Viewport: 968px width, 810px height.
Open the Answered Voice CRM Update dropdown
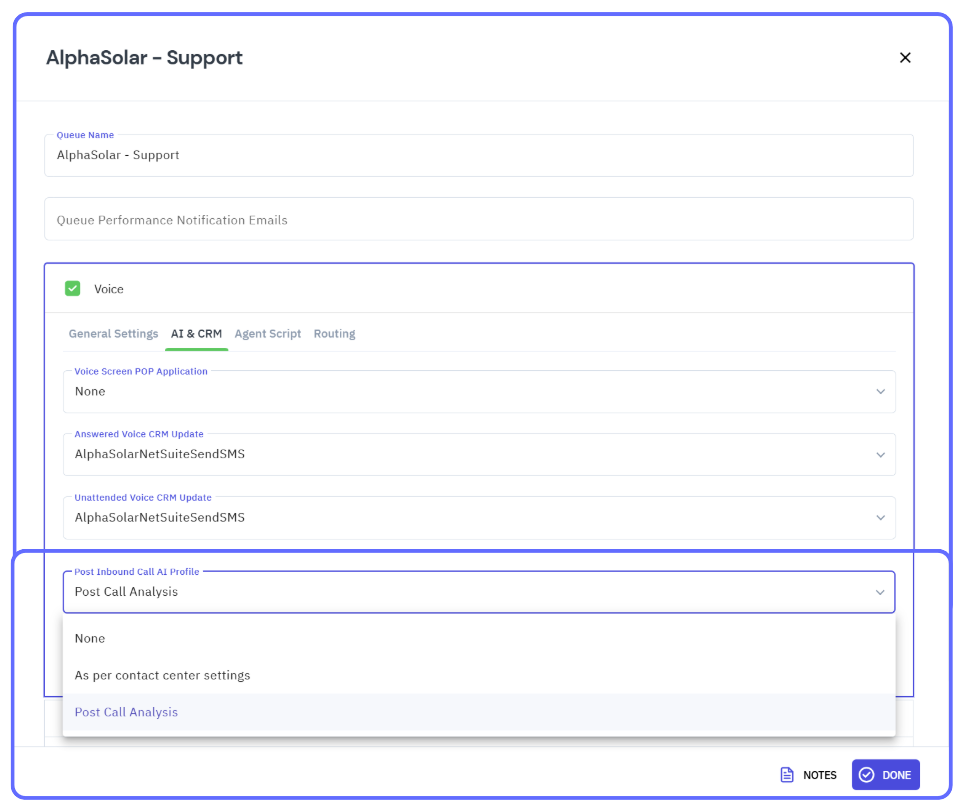coord(470,455)
